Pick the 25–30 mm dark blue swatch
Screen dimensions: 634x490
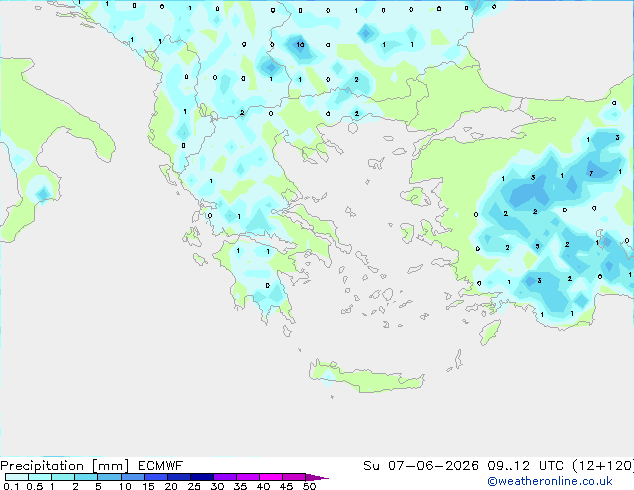click(x=201, y=477)
